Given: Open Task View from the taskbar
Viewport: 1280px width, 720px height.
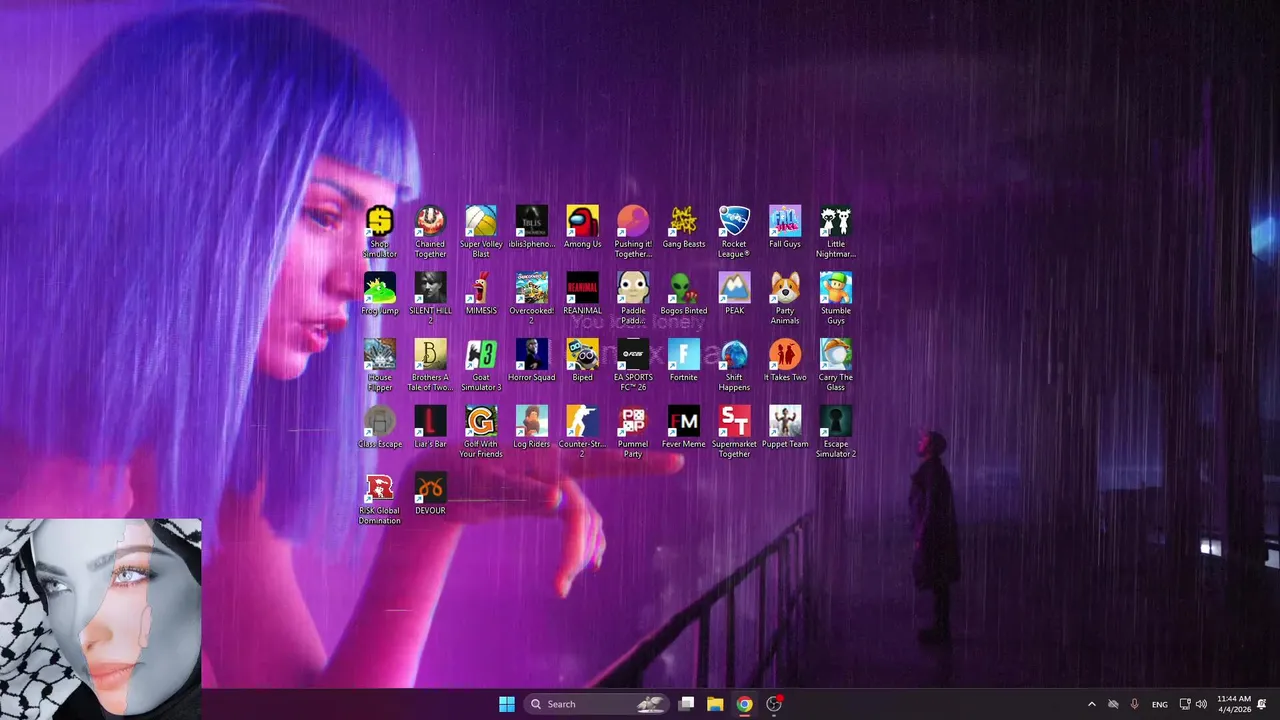Looking at the screenshot, I should [686, 704].
